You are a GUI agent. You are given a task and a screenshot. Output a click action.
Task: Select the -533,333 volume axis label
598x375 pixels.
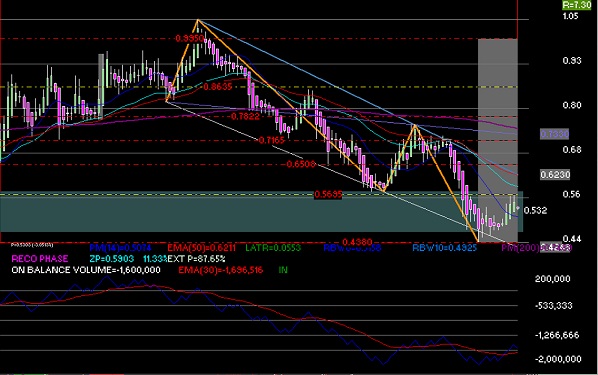[554, 306]
